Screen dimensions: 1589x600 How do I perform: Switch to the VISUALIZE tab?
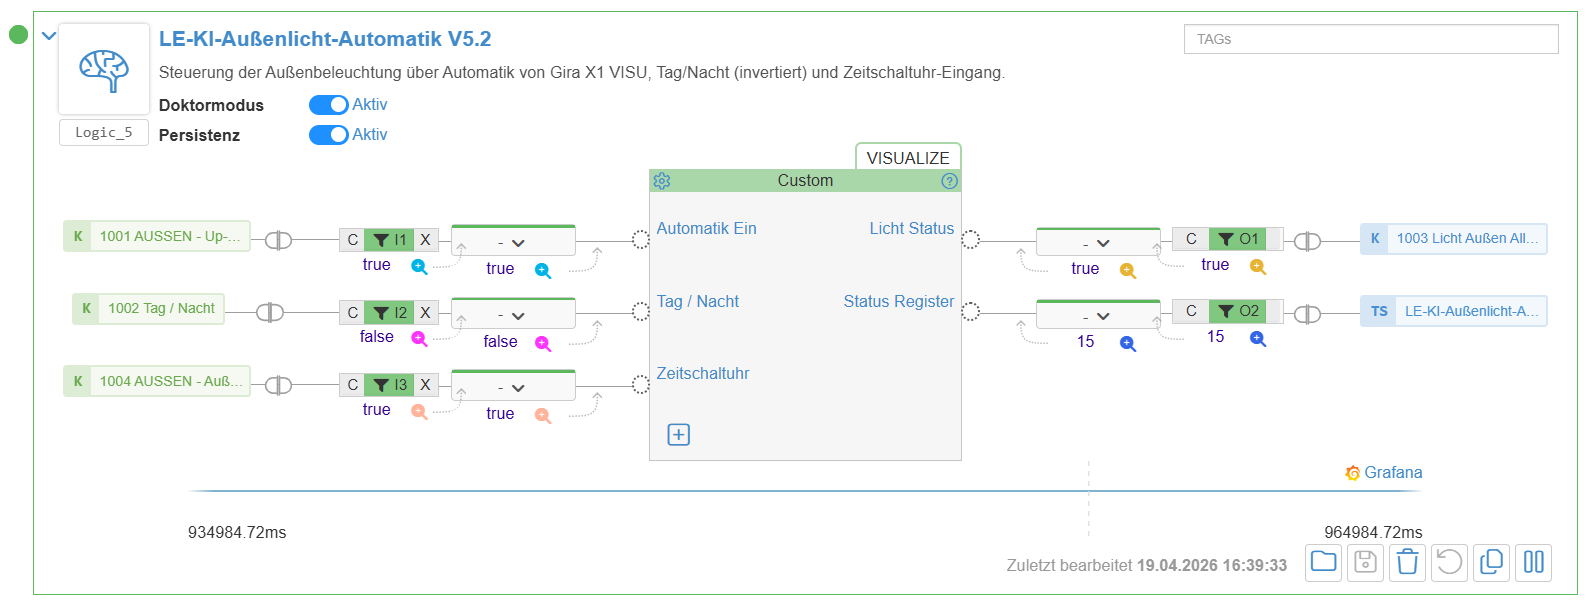(x=907, y=158)
